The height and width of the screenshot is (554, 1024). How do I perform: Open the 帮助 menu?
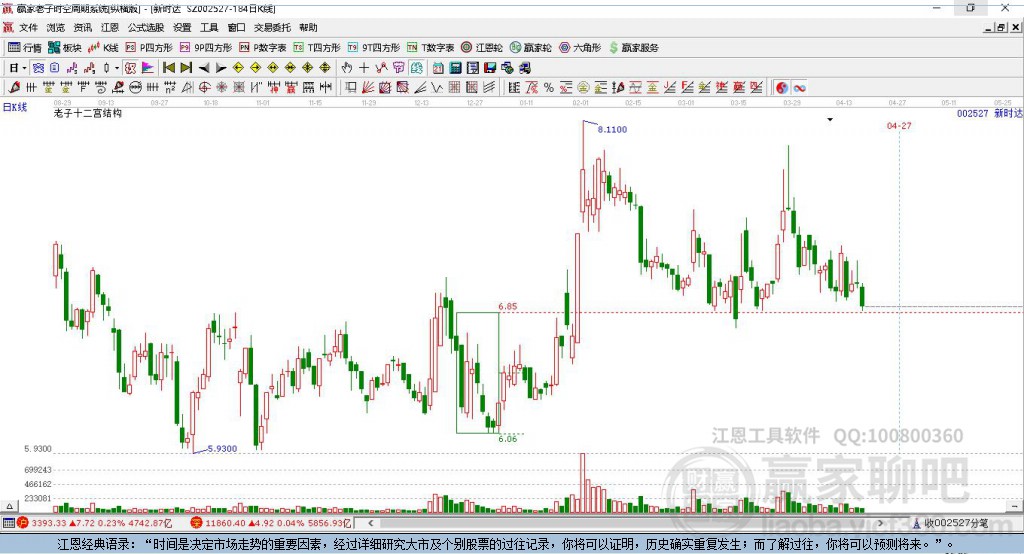pos(308,27)
